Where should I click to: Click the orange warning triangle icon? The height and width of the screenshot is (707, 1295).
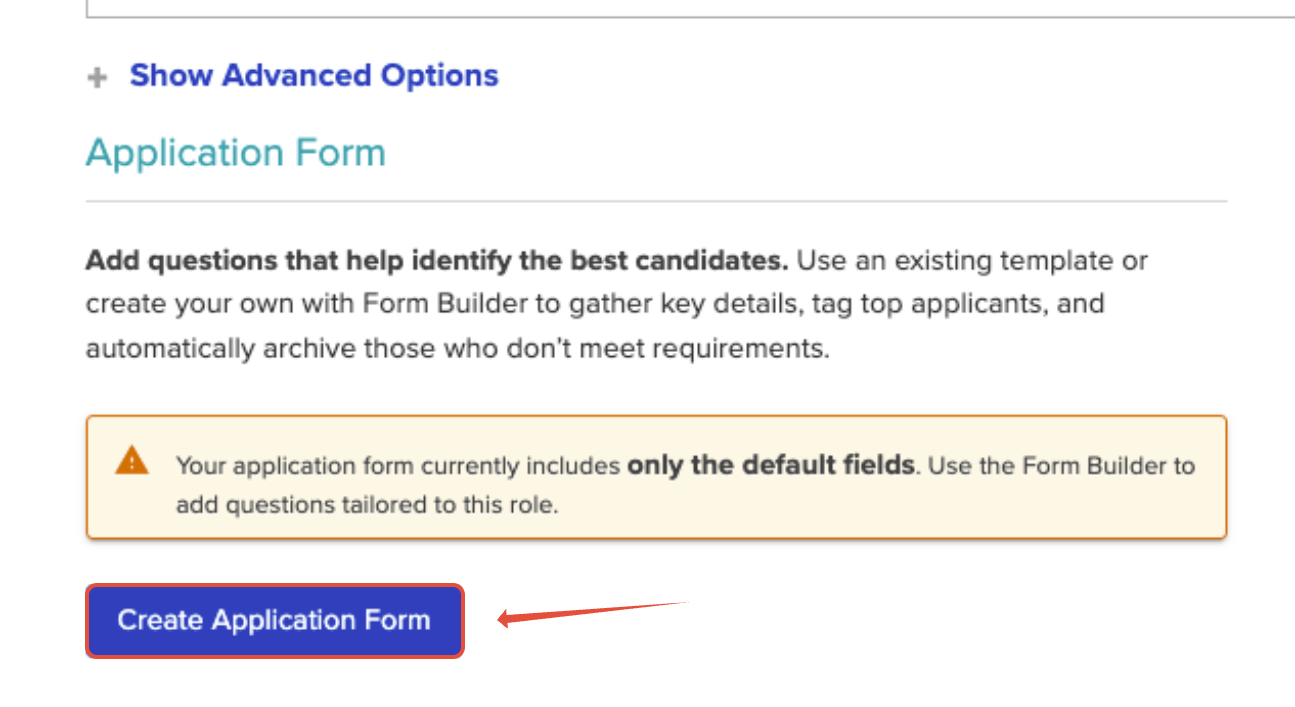pyautogui.click(x=132, y=461)
